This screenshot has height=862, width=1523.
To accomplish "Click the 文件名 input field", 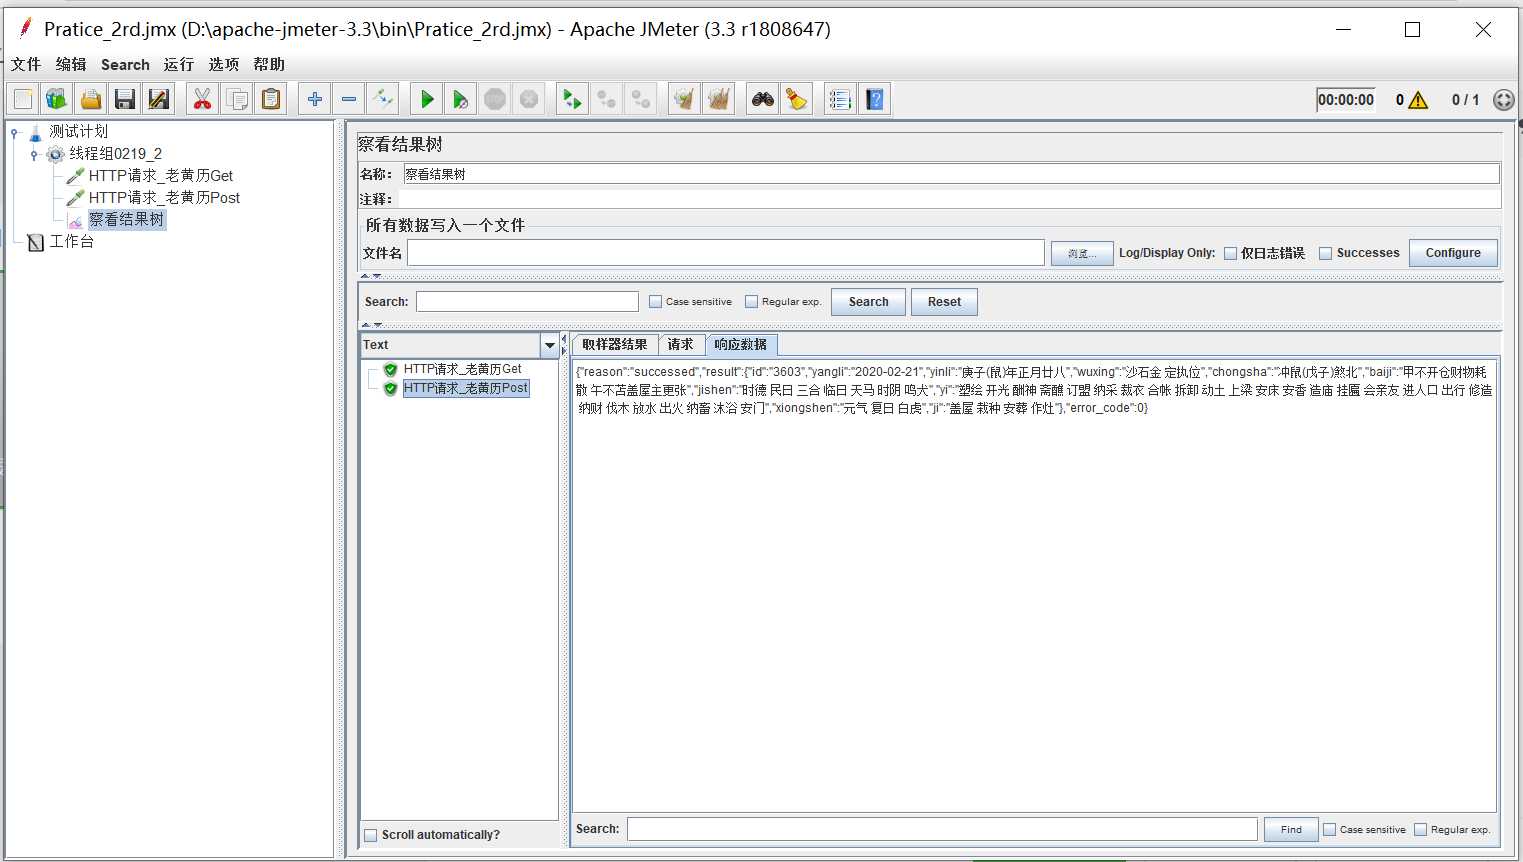I will (726, 253).
